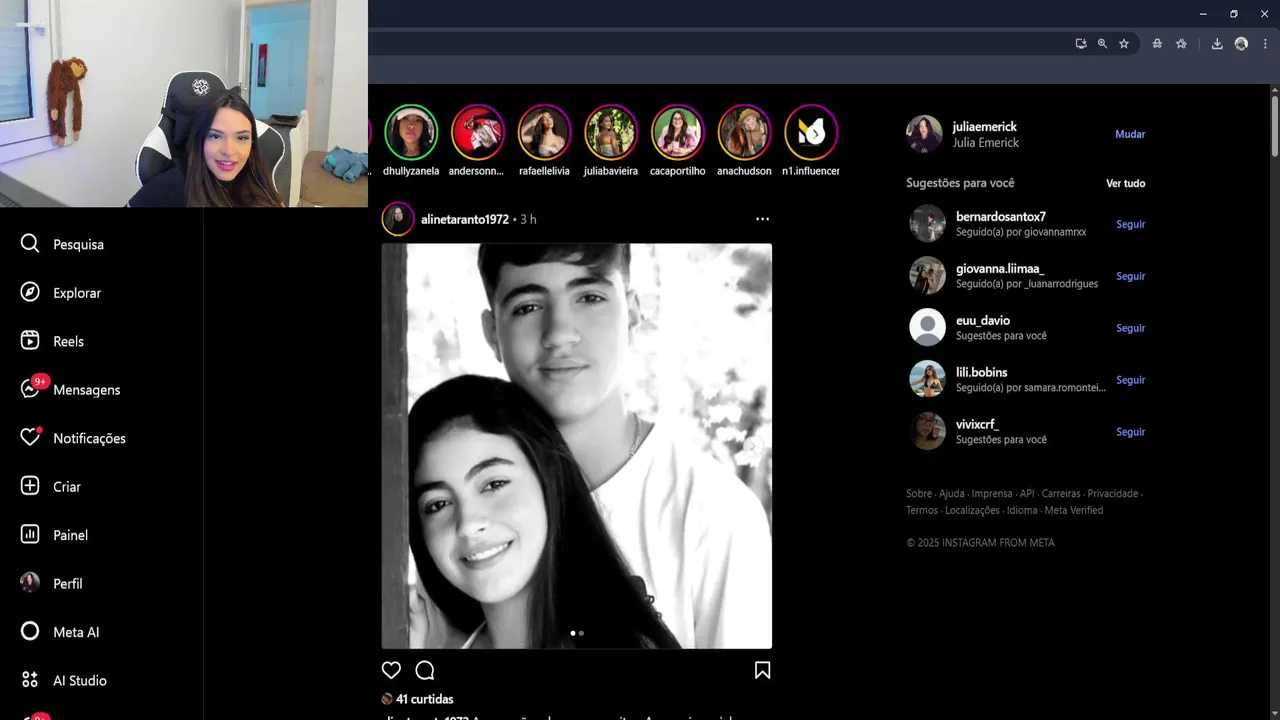Viewport: 1280px width, 720px height.
Task: View andersonn story
Action: coord(477,132)
